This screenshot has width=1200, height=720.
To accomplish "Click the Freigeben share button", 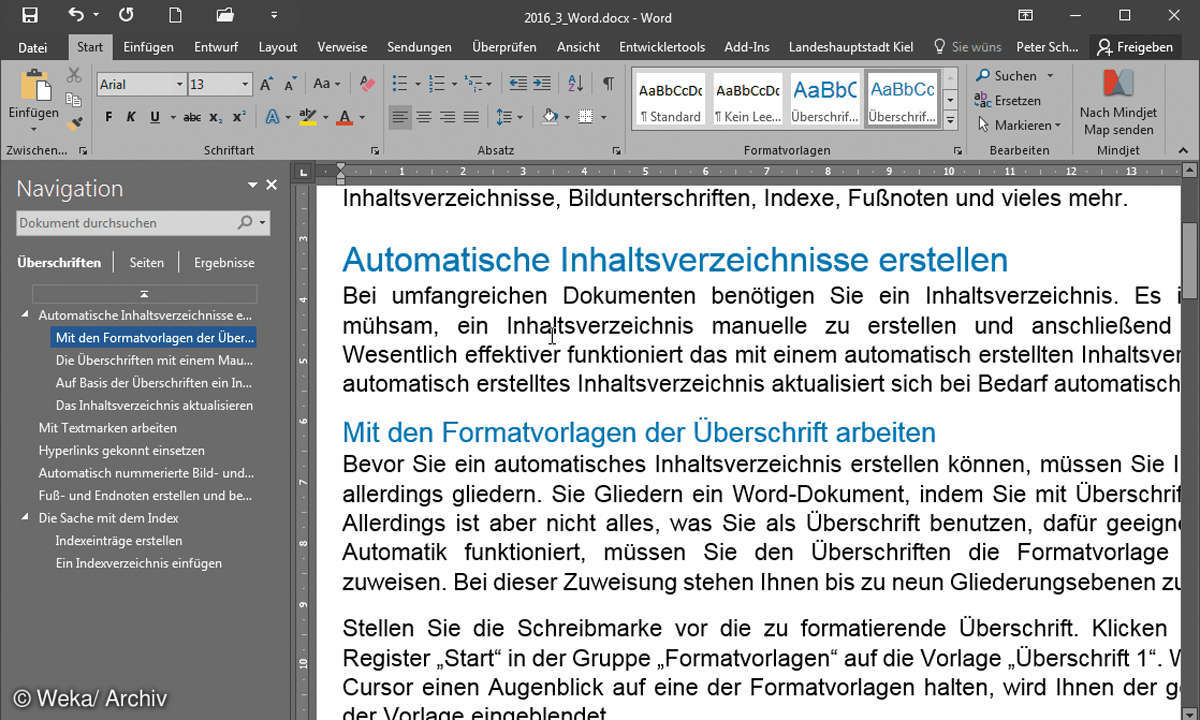I will pyautogui.click(x=1133, y=47).
